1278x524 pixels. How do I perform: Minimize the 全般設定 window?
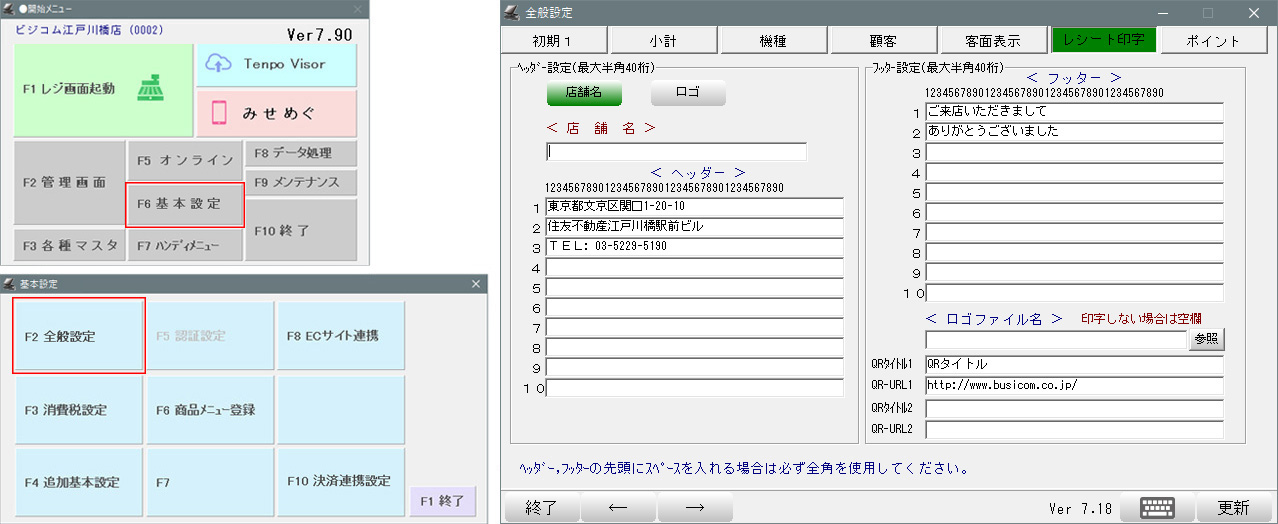click(x=1162, y=13)
